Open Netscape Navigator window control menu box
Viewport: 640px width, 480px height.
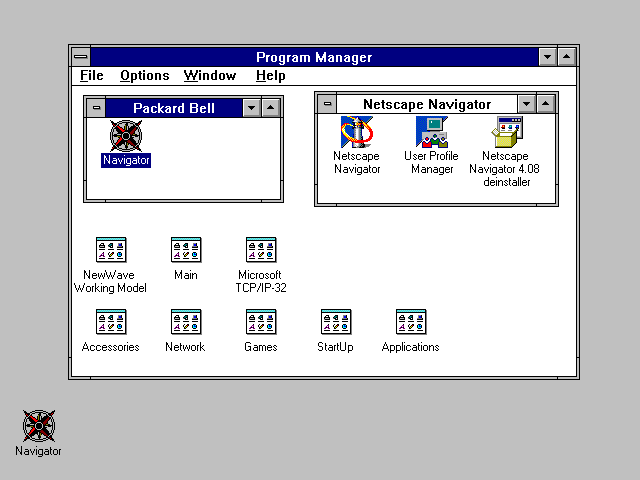pyautogui.click(x=327, y=104)
